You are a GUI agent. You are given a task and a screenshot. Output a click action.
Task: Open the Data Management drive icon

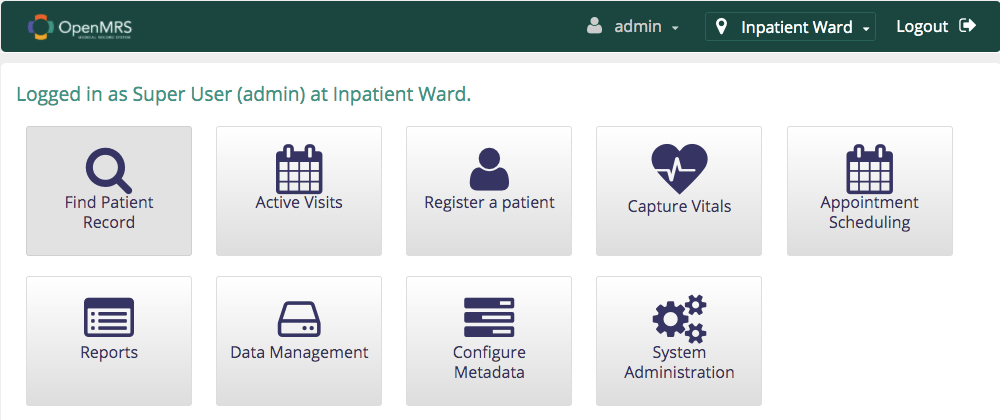[x=299, y=319]
